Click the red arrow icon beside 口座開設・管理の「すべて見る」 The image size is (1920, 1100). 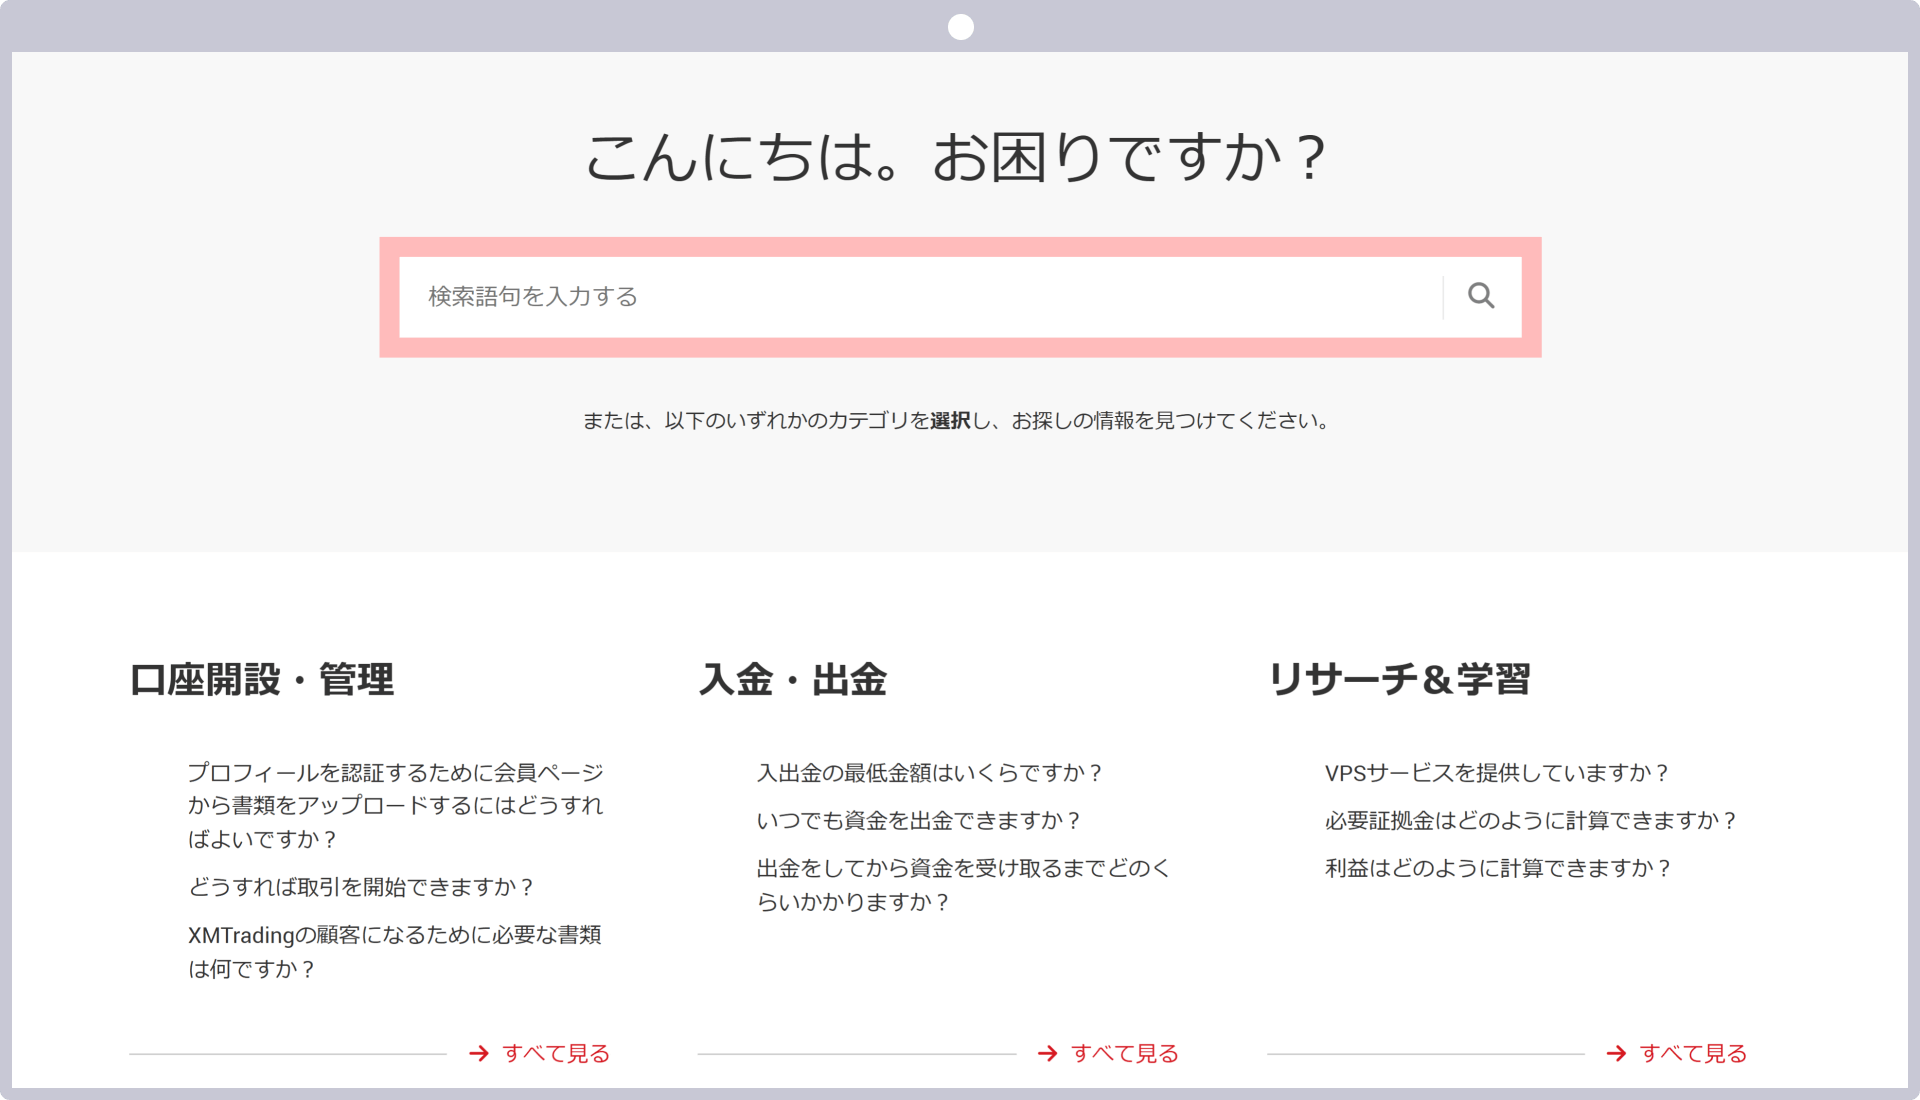[x=478, y=1053]
